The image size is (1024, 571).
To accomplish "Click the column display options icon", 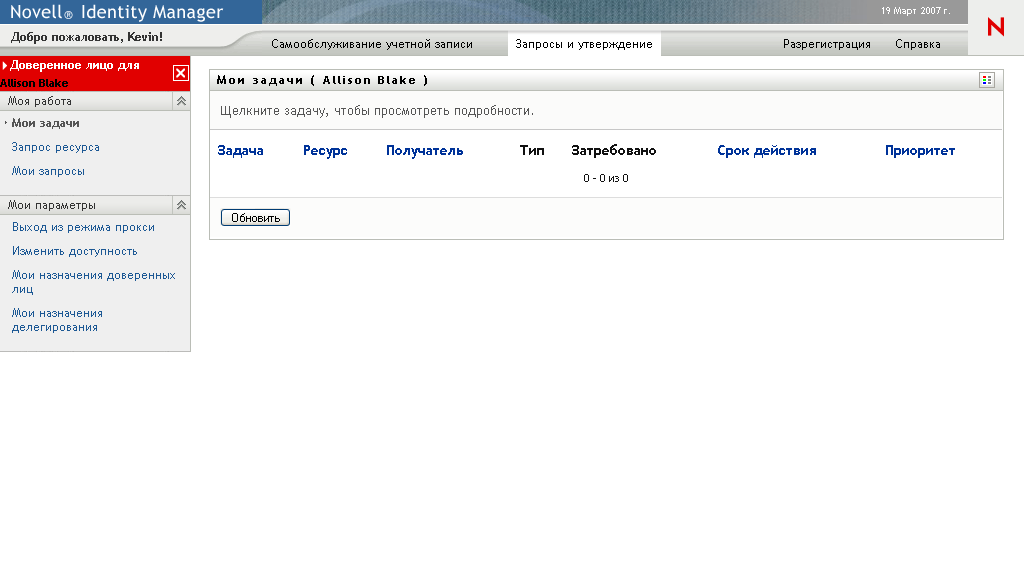I will click(987, 80).
